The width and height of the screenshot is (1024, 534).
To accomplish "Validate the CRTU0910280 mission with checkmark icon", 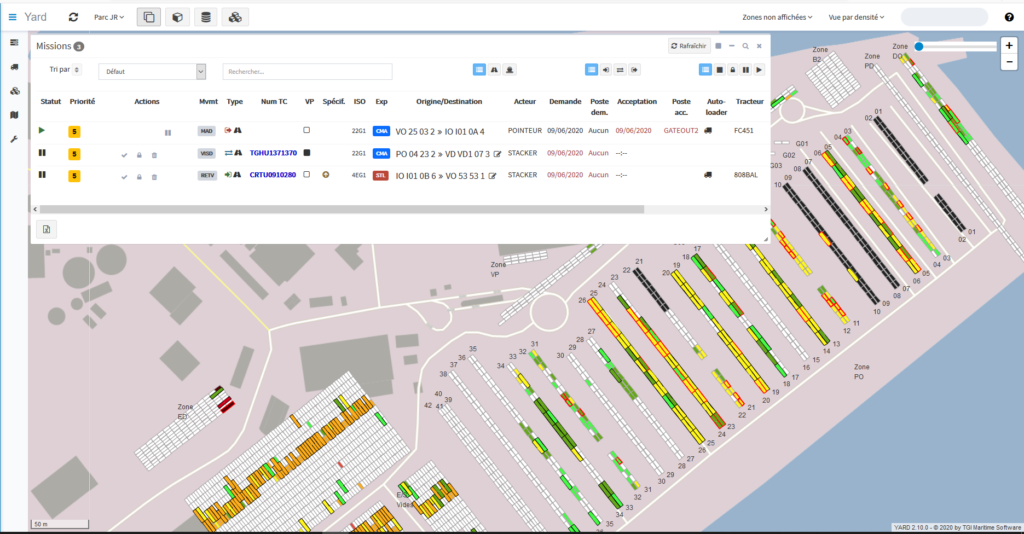I will pos(124,177).
